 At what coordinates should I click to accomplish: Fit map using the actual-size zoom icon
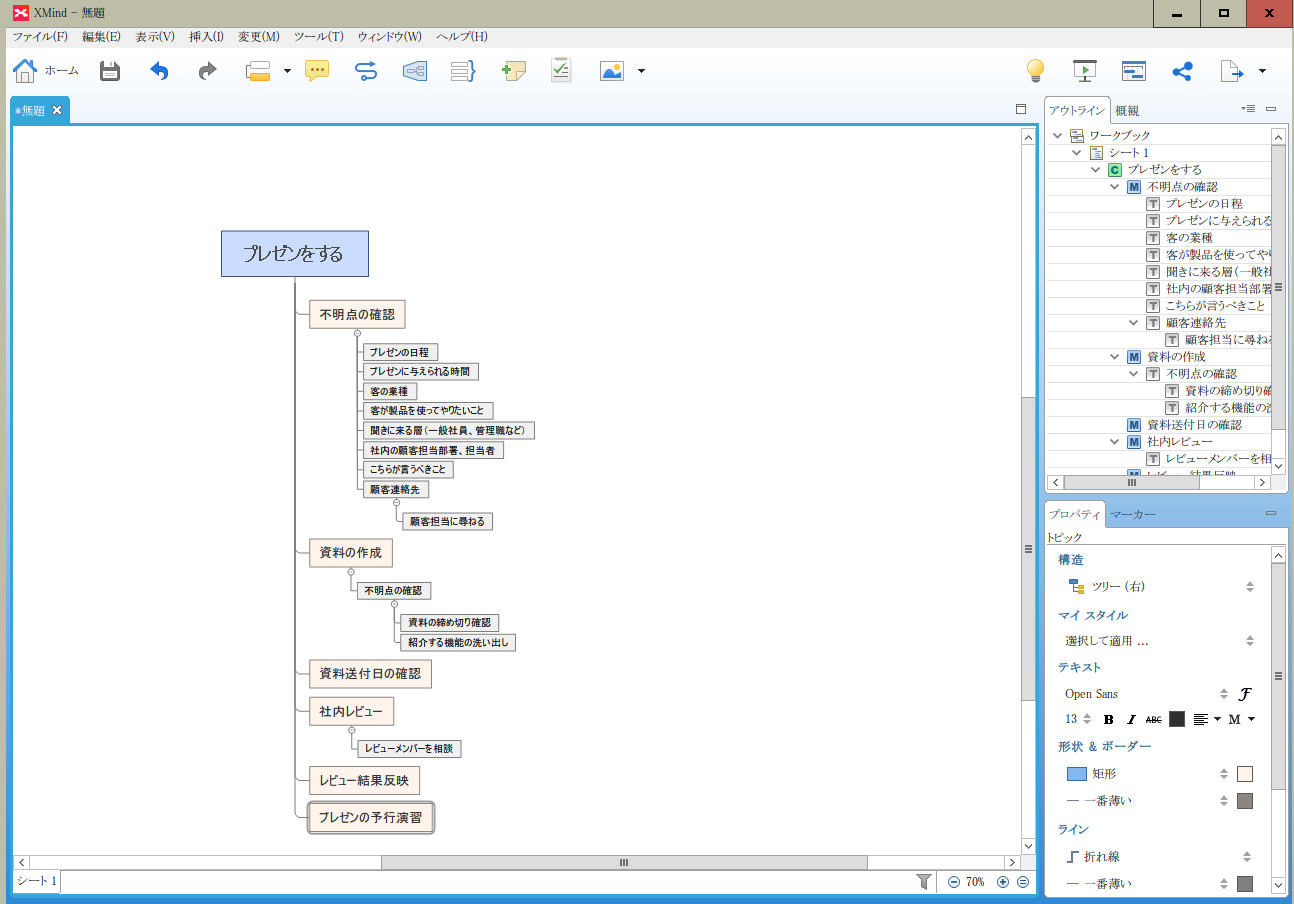(x=1023, y=882)
